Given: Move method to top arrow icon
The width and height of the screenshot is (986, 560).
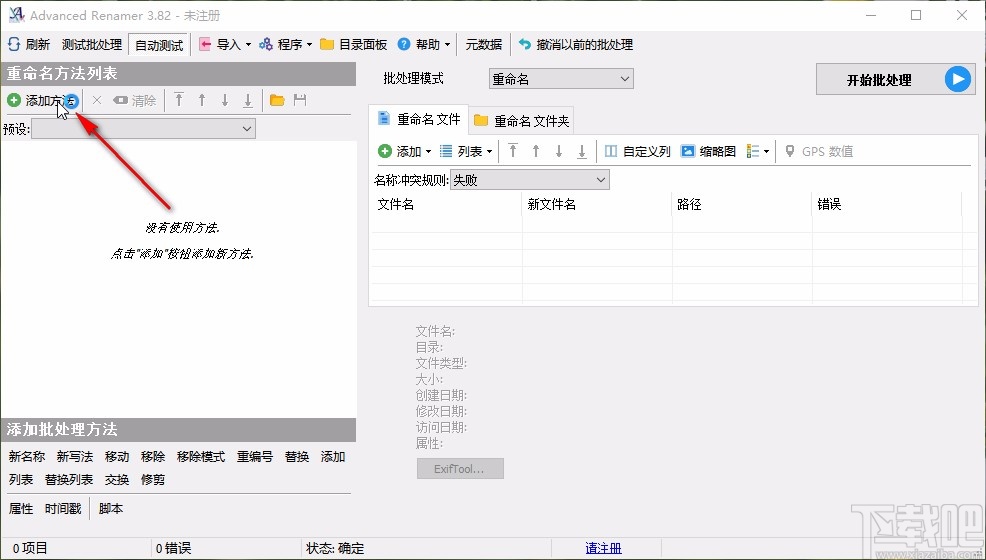Looking at the screenshot, I should [179, 100].
